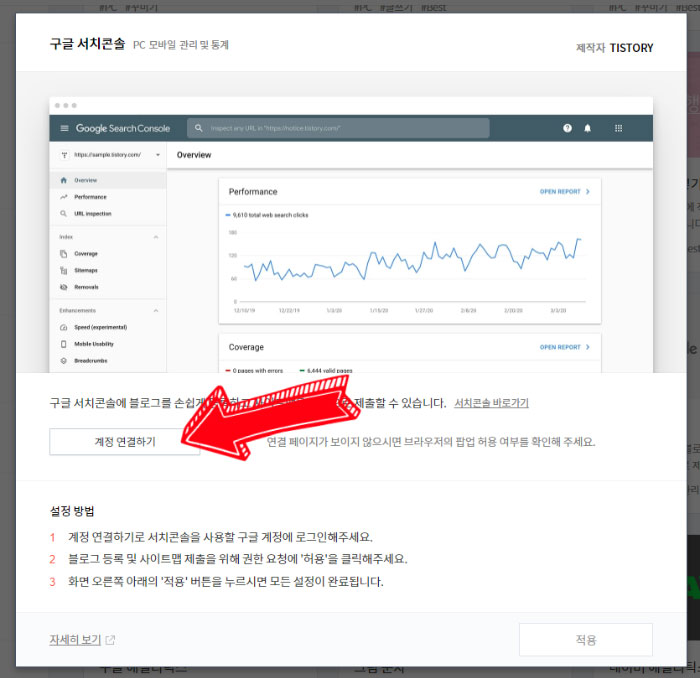Click the 9,610 total web search clicks legend

pyautogui.click(x=267, y=215)
